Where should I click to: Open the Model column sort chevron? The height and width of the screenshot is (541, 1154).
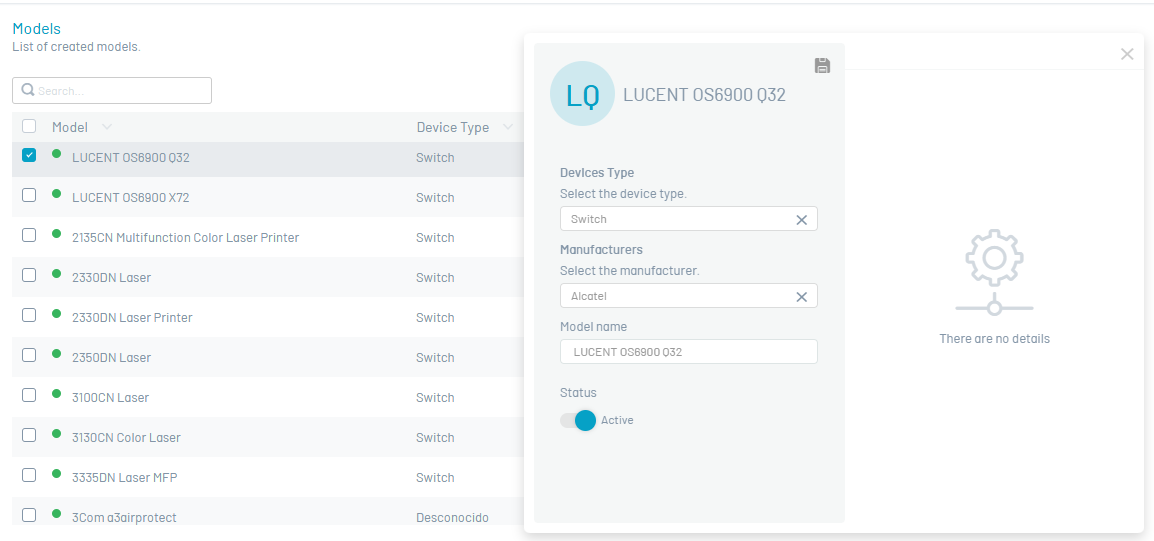[x=107, y=127]
